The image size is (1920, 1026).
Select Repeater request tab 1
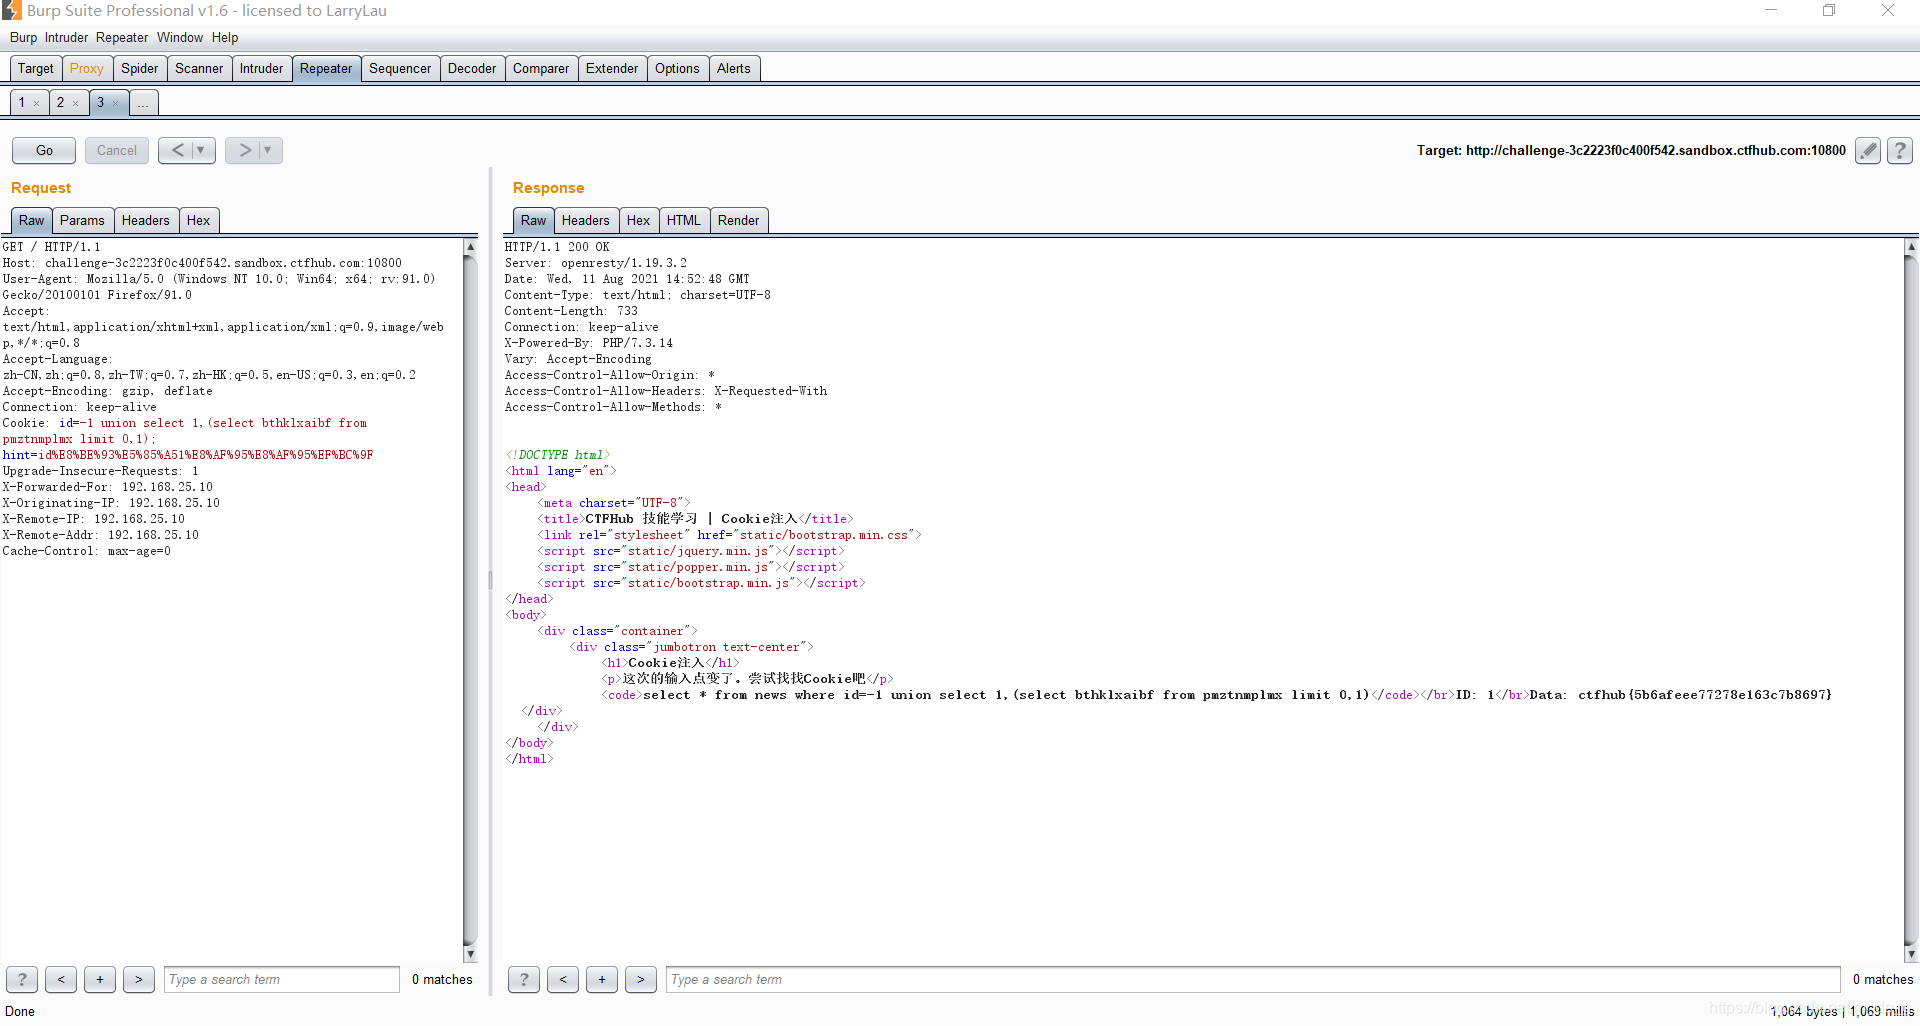pyautogui.click(x=21, y=102)
